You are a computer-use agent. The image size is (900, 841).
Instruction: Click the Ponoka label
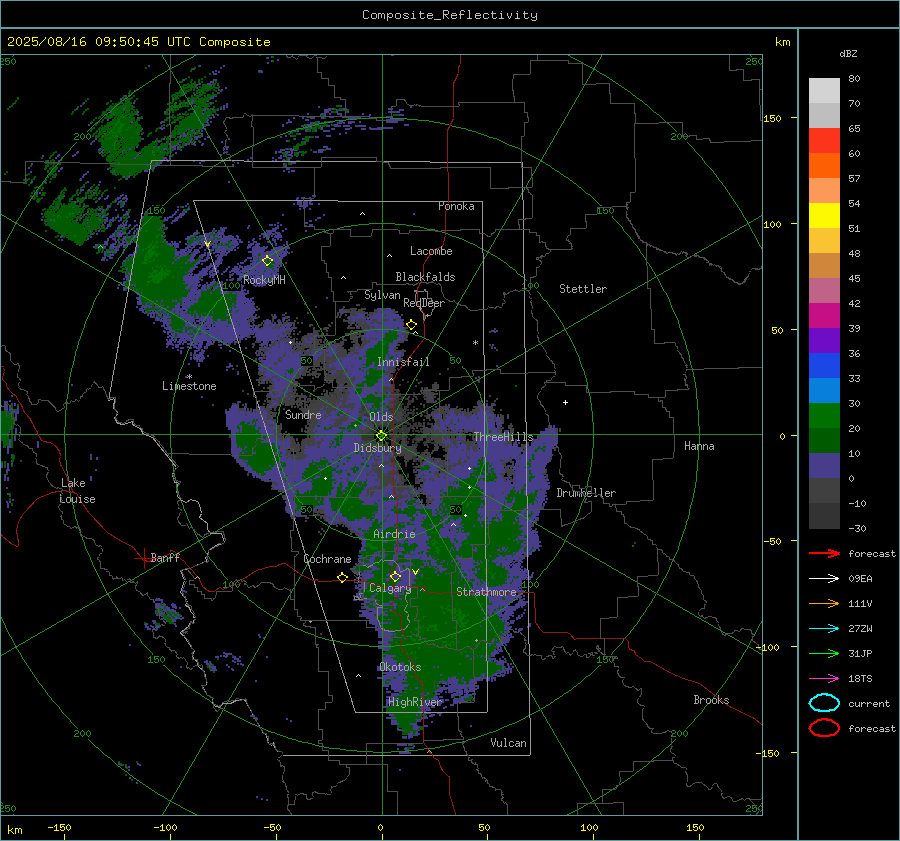pyautogui.click(x=456, y=206)
